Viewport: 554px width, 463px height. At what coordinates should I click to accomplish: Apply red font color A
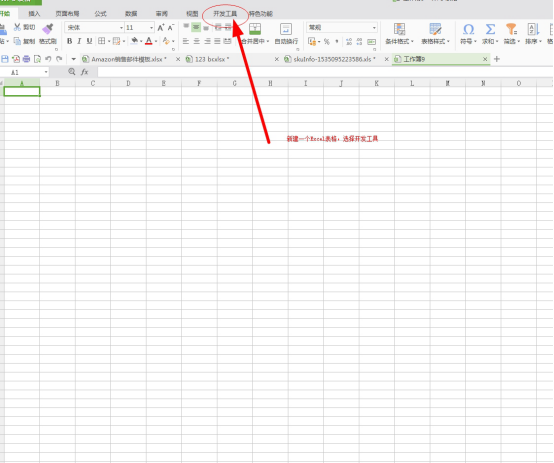pyautogui.click(x=149, y=41)
